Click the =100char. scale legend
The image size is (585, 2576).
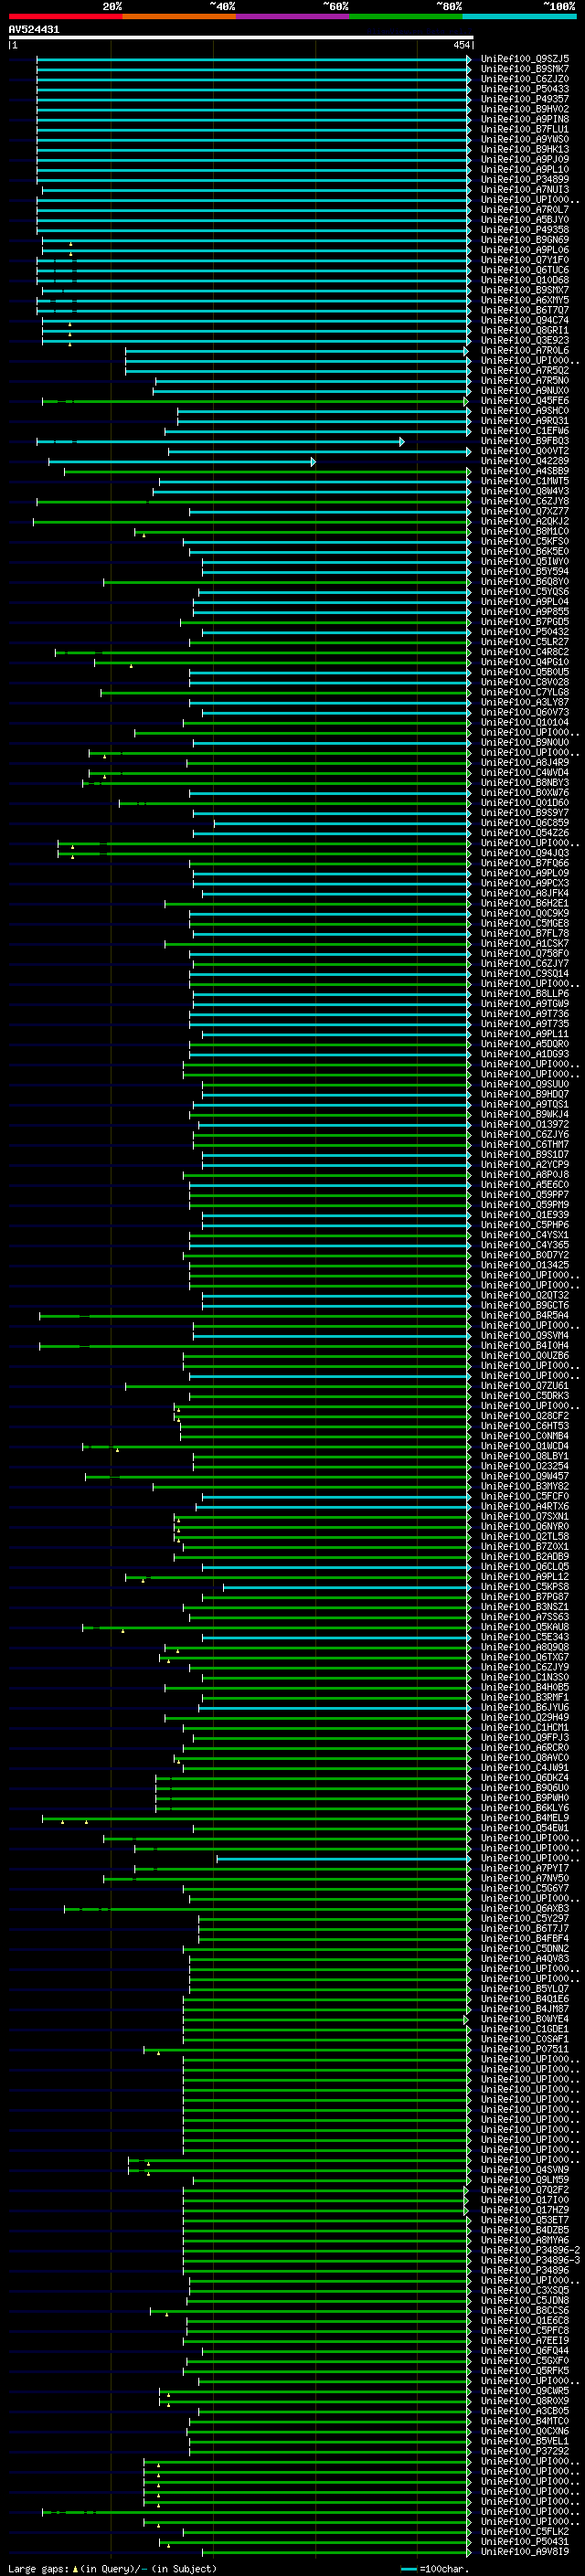[x=435, y=2569]
